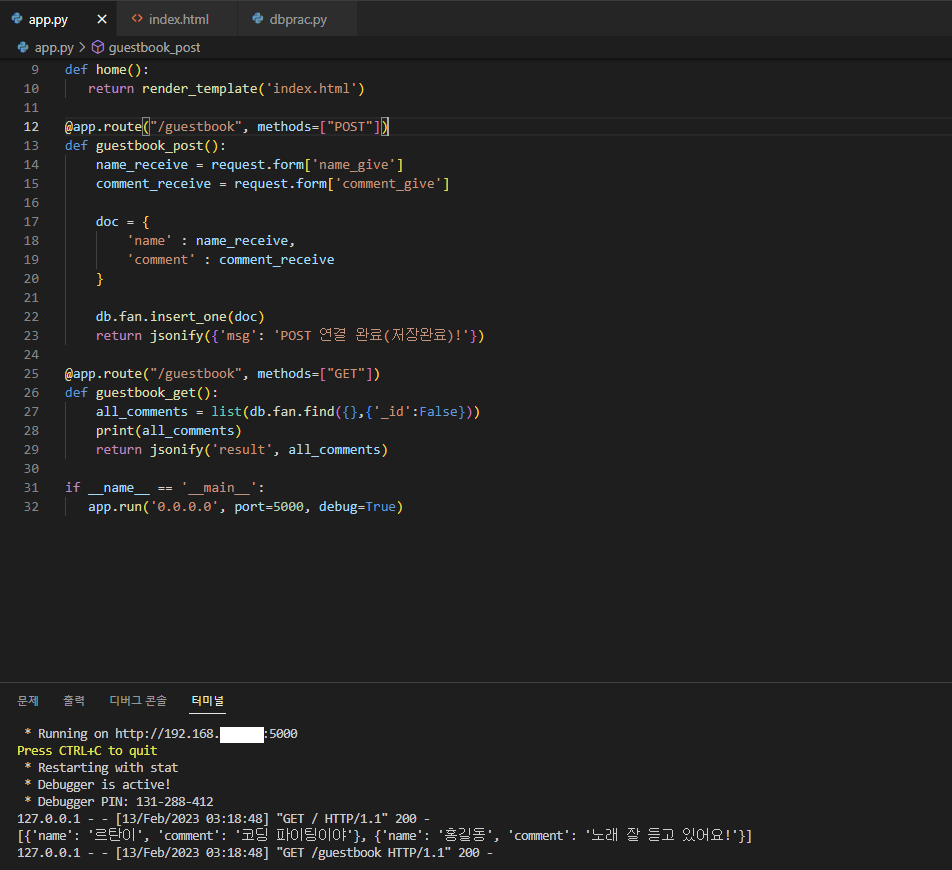
Task: Click app.py in the breadcrumb
Action: point(54,47)
